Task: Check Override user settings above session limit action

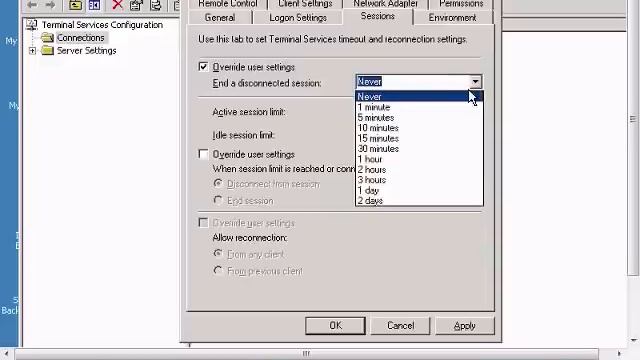Action: point(203,154)
